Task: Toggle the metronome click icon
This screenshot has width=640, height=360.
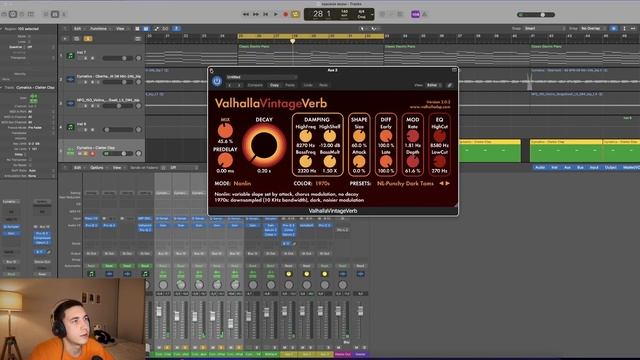Action: (x=424, y=14)
